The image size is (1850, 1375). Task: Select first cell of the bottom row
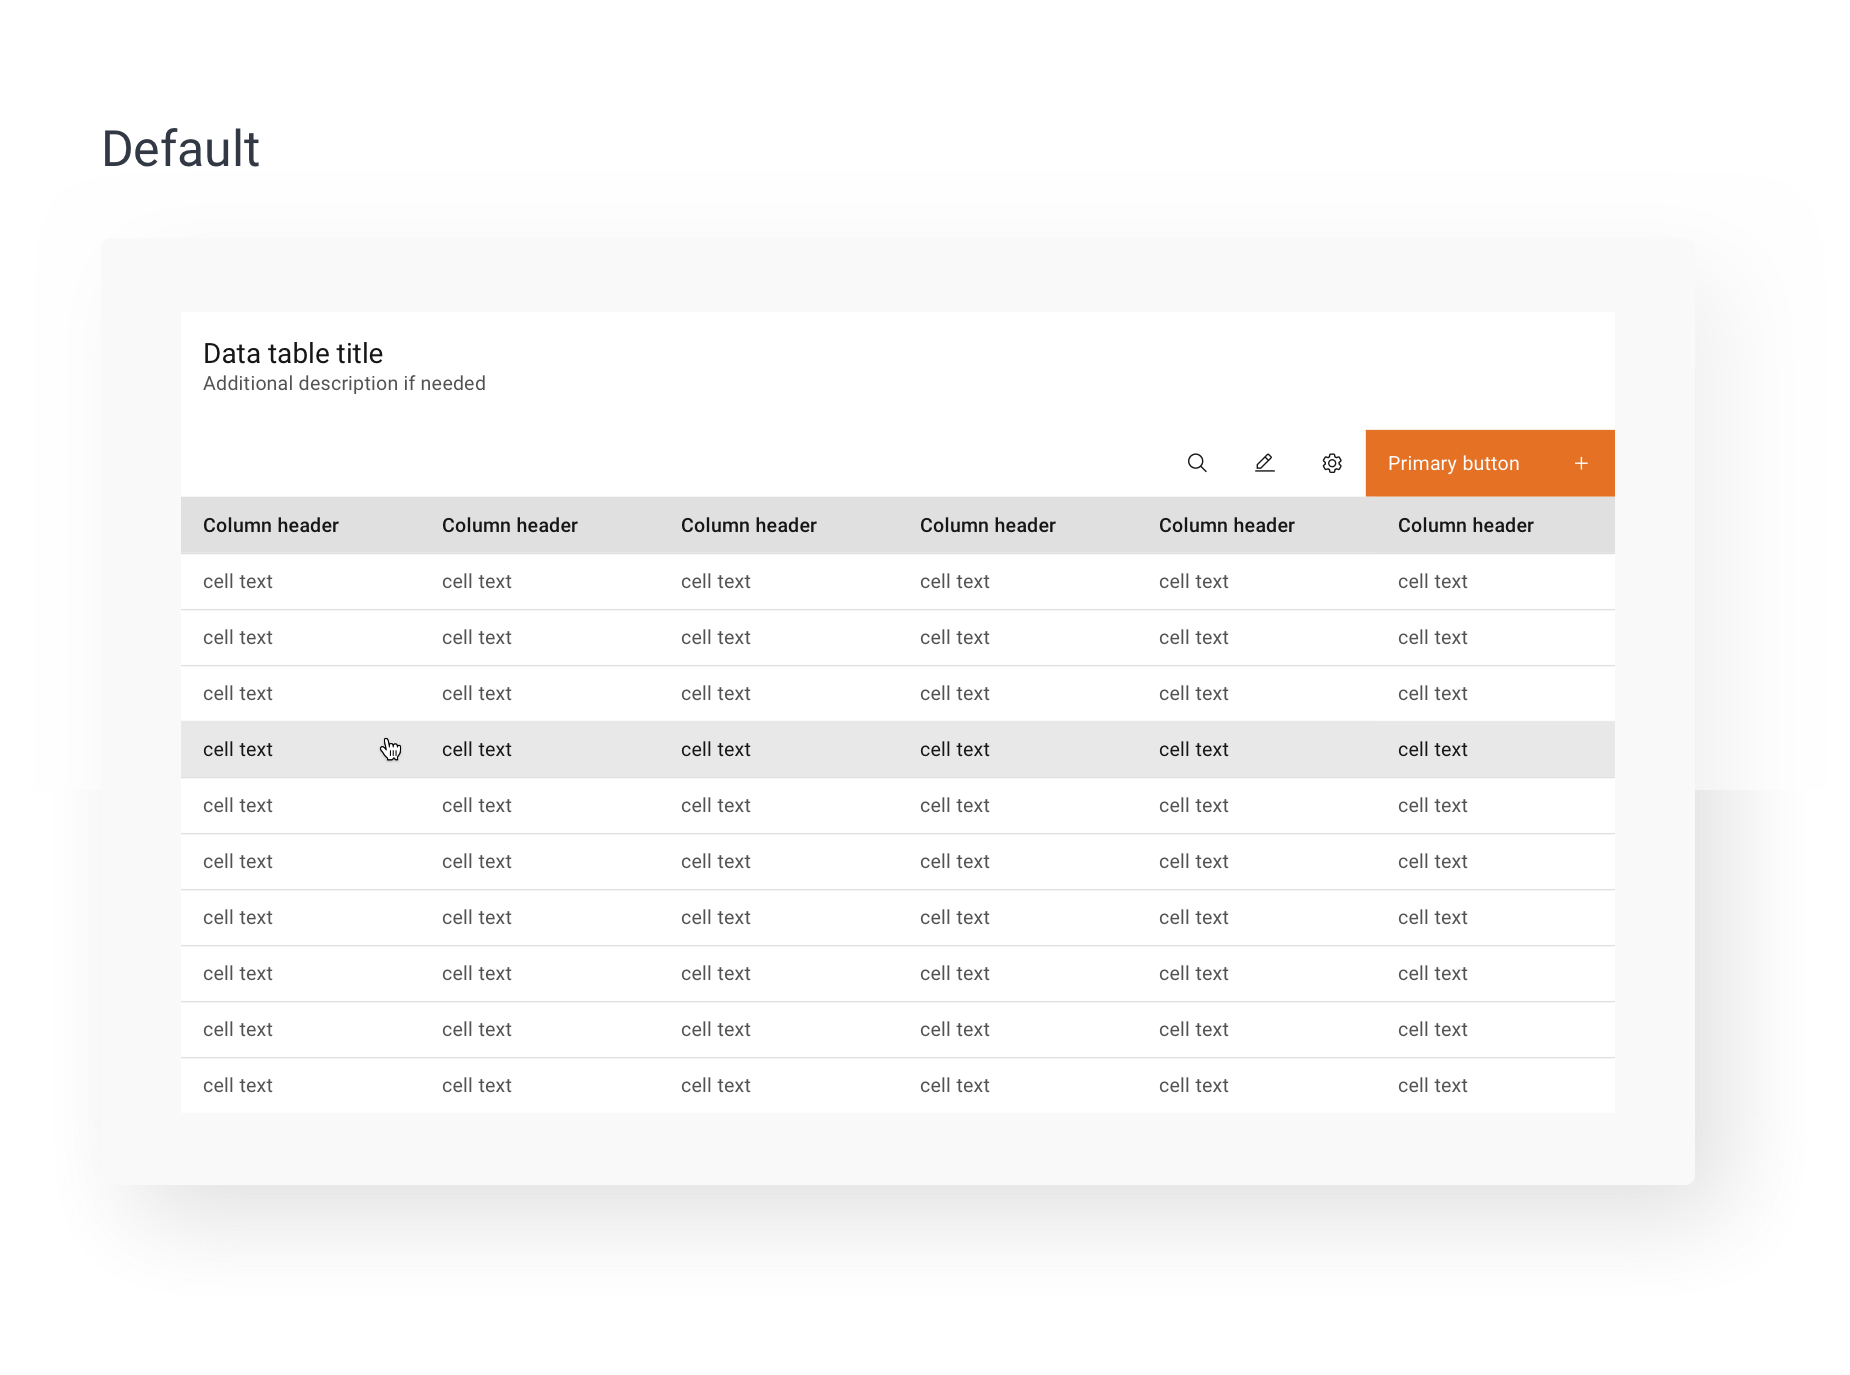coord(238,1086)
